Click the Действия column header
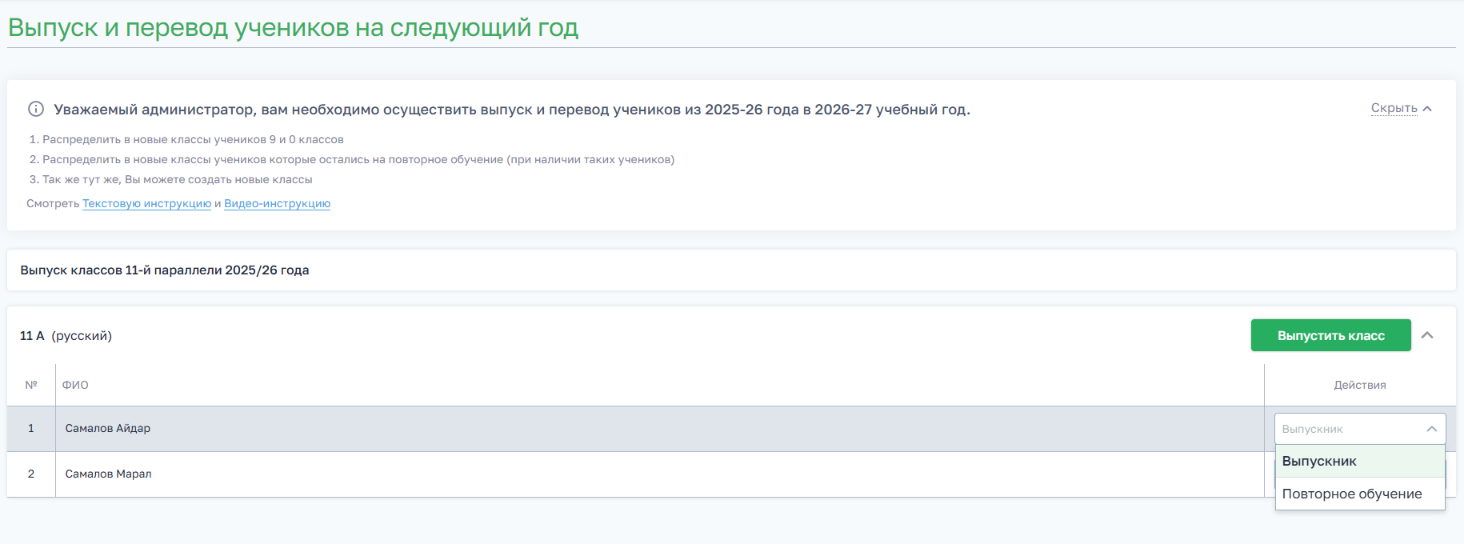The width and height of the screenshot is (1464, 545). tap(1360, 385)
